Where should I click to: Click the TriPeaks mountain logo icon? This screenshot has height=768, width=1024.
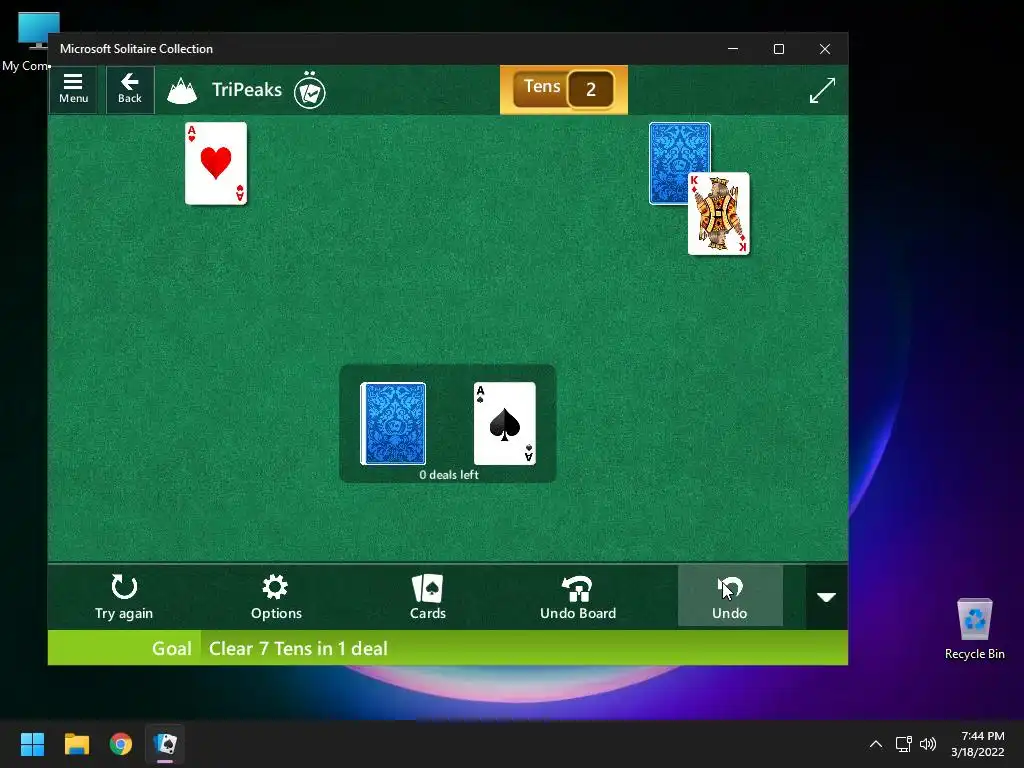point(182,91)
